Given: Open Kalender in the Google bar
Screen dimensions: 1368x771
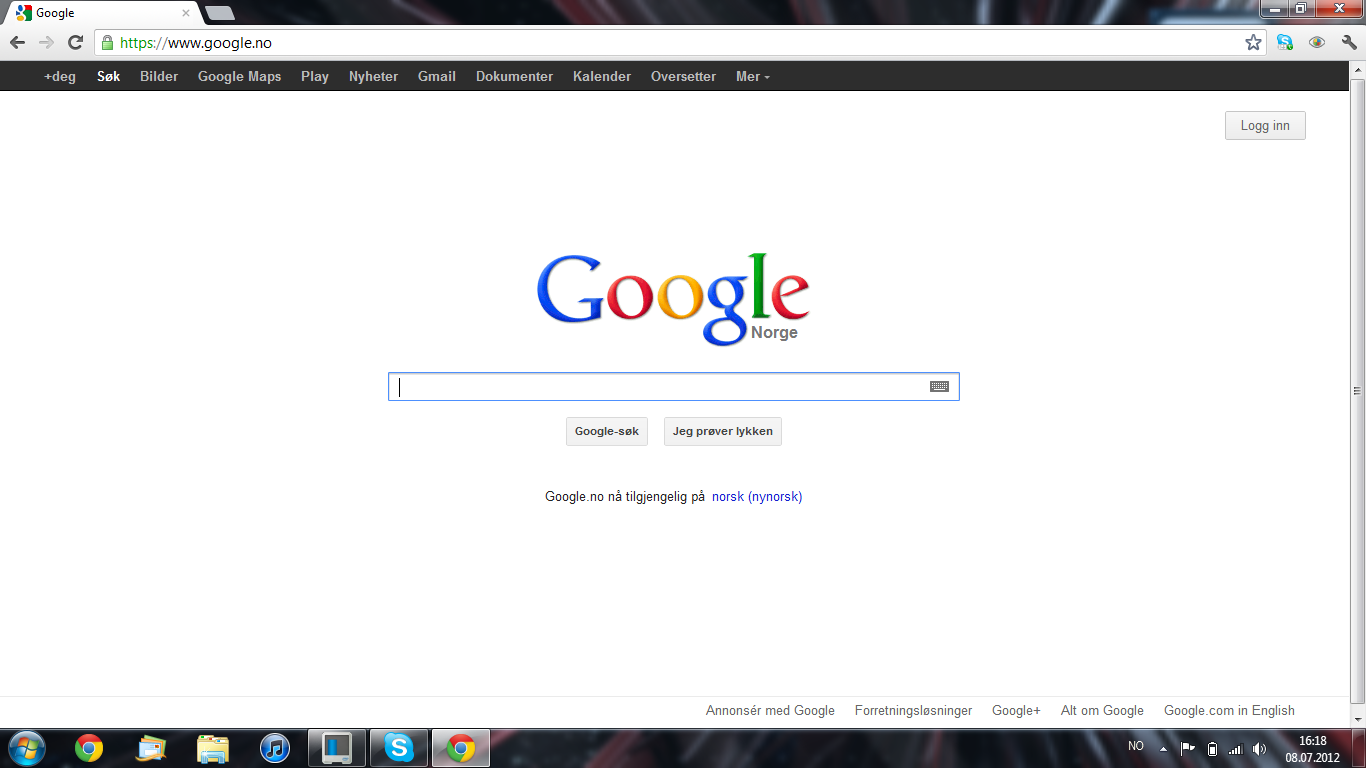Looking at the screenshot, I should 602,76.
